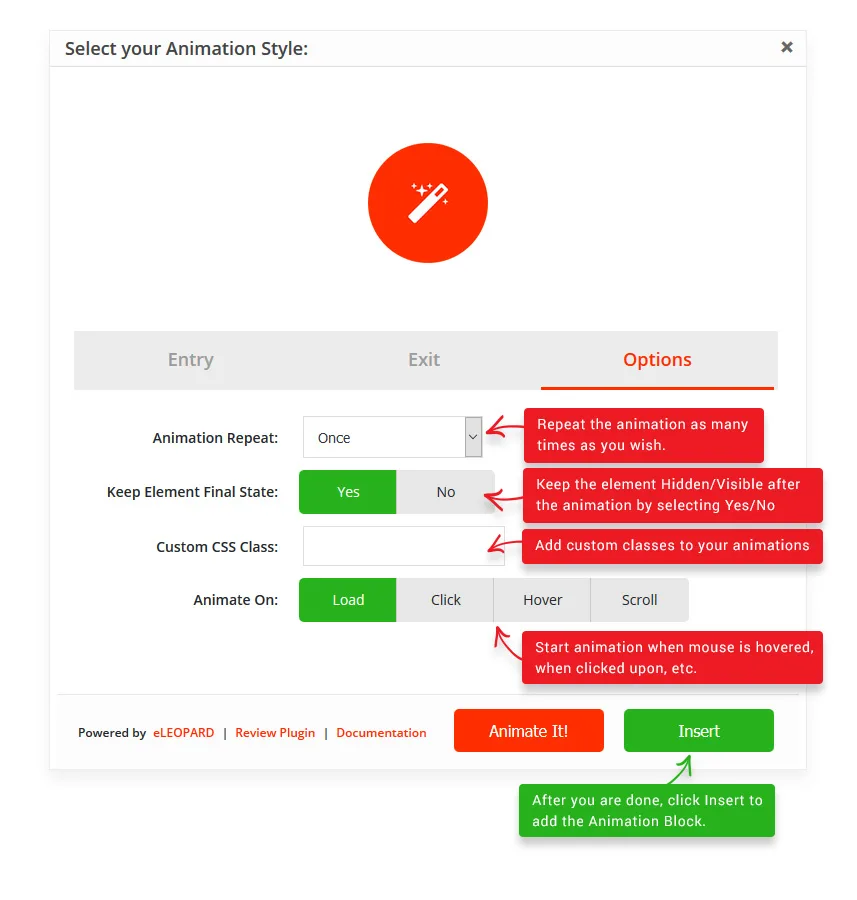Switch to the Exit tab
The width and height of the screenshot is (857, 900).
pyautogui.click(x=424, y=359)
